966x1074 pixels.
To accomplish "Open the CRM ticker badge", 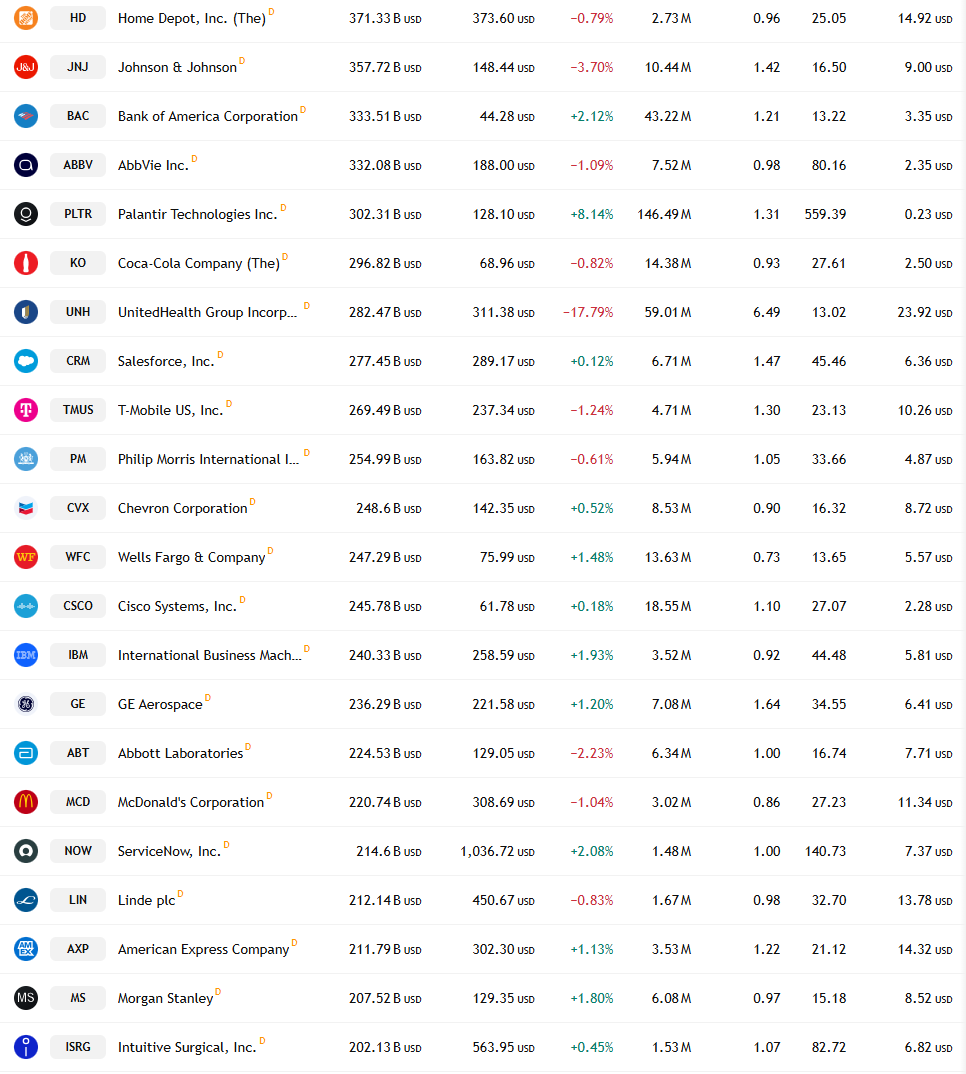I will (x=78, y=361).
